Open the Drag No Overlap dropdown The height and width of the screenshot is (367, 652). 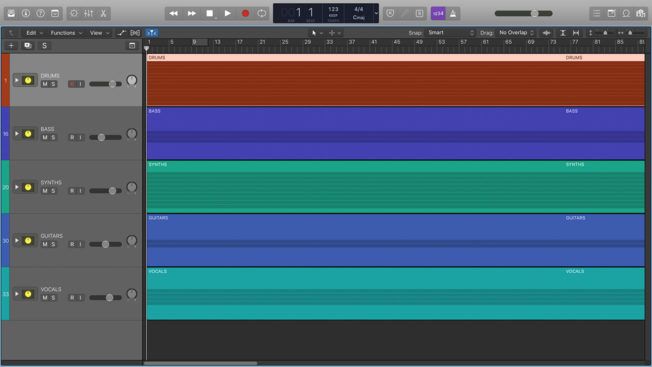click(516, 32)
